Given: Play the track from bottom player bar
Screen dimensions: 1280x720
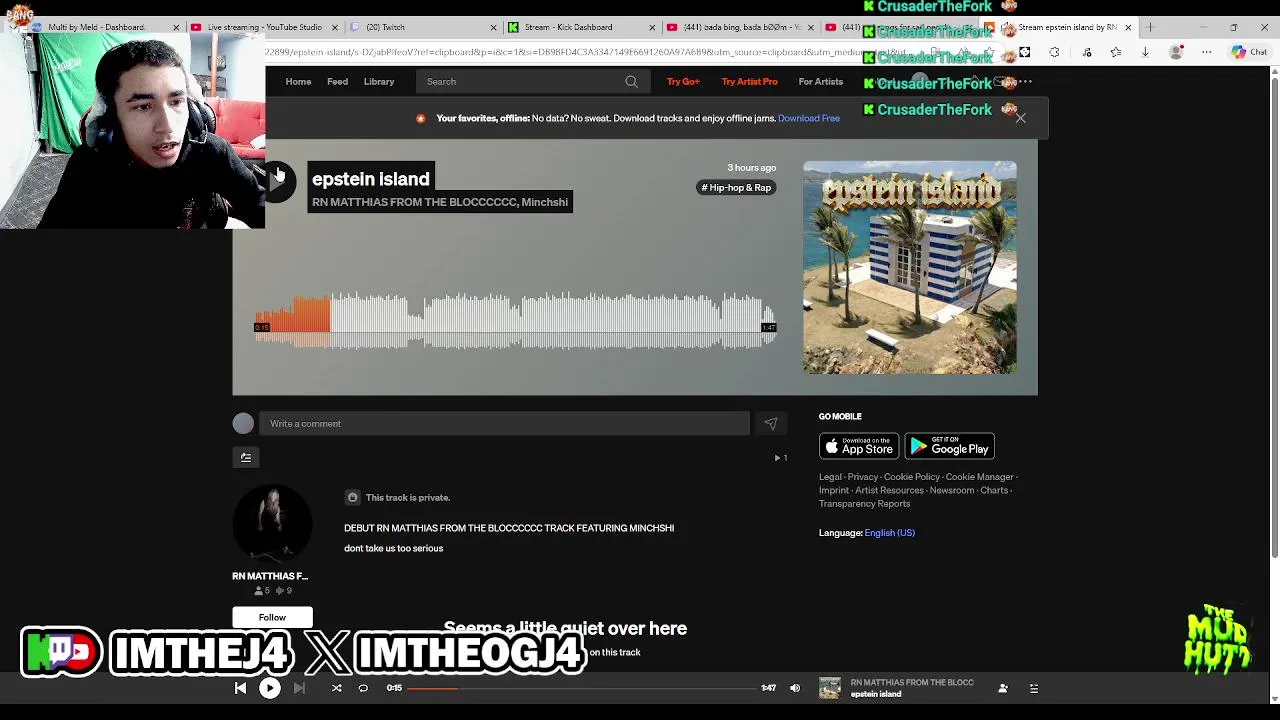Looking at the screenshot, I should (x=270, y=688).
